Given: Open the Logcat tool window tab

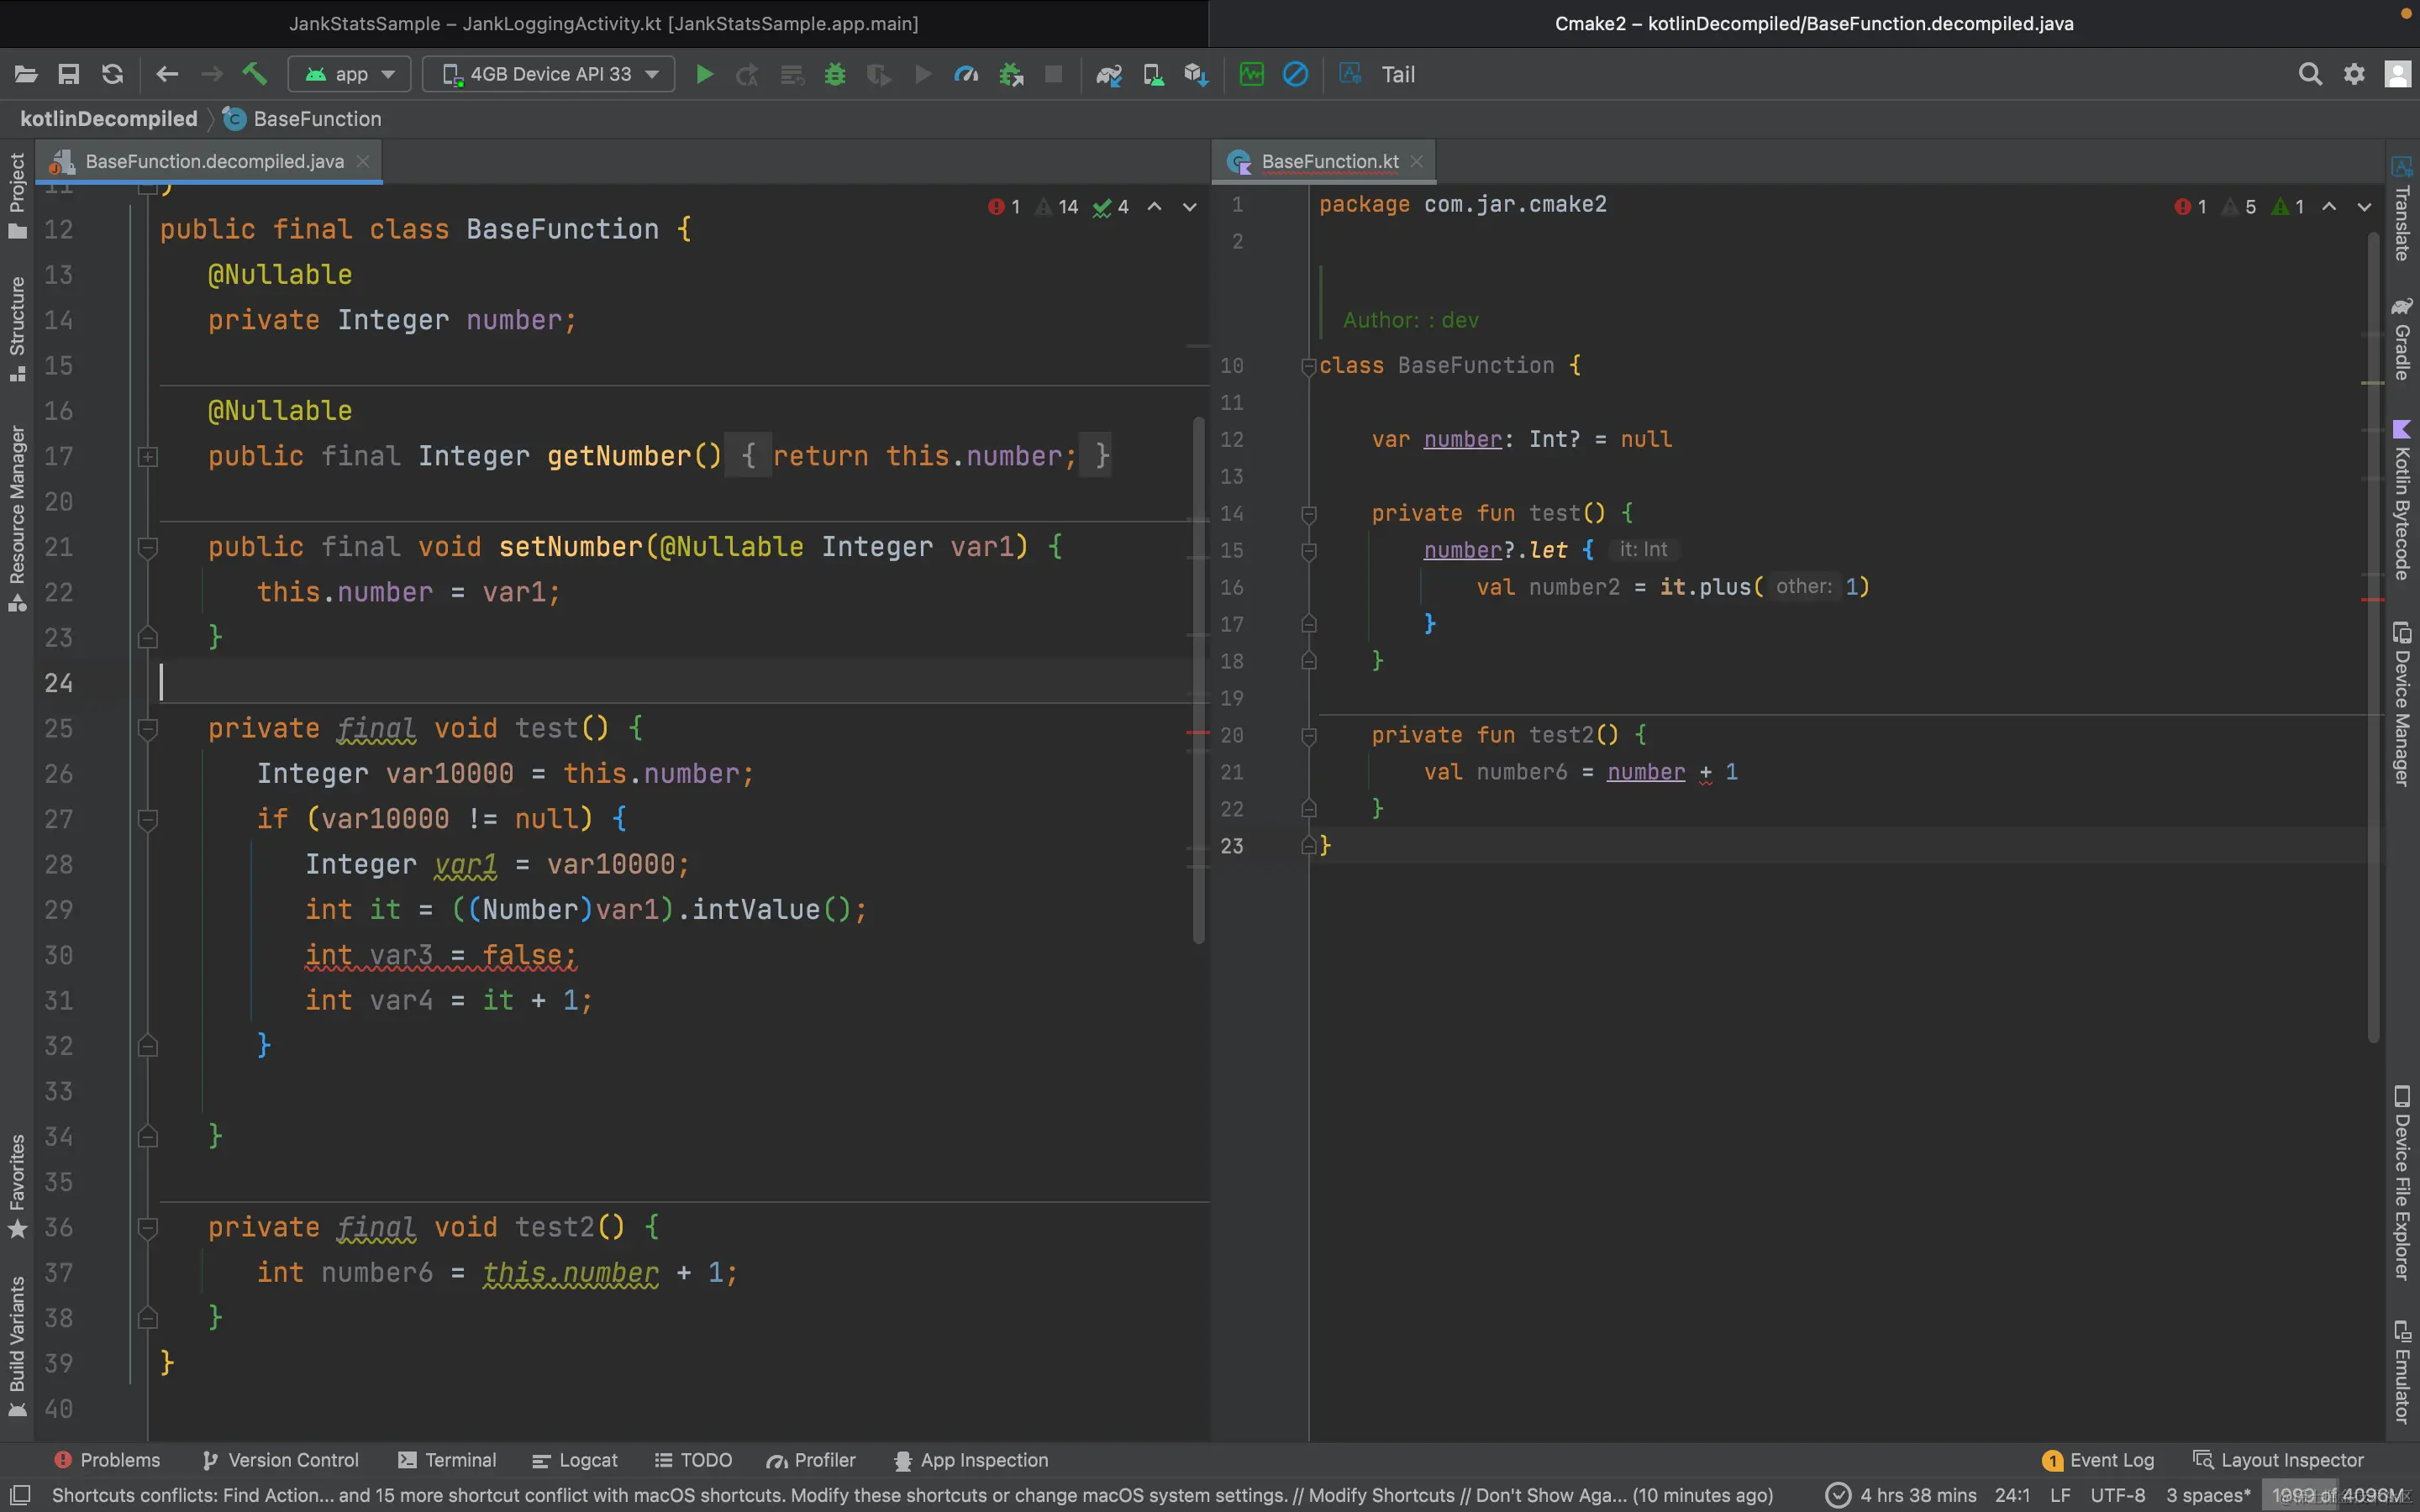Looking at the screenshot, I should [x=575, y=1460].
